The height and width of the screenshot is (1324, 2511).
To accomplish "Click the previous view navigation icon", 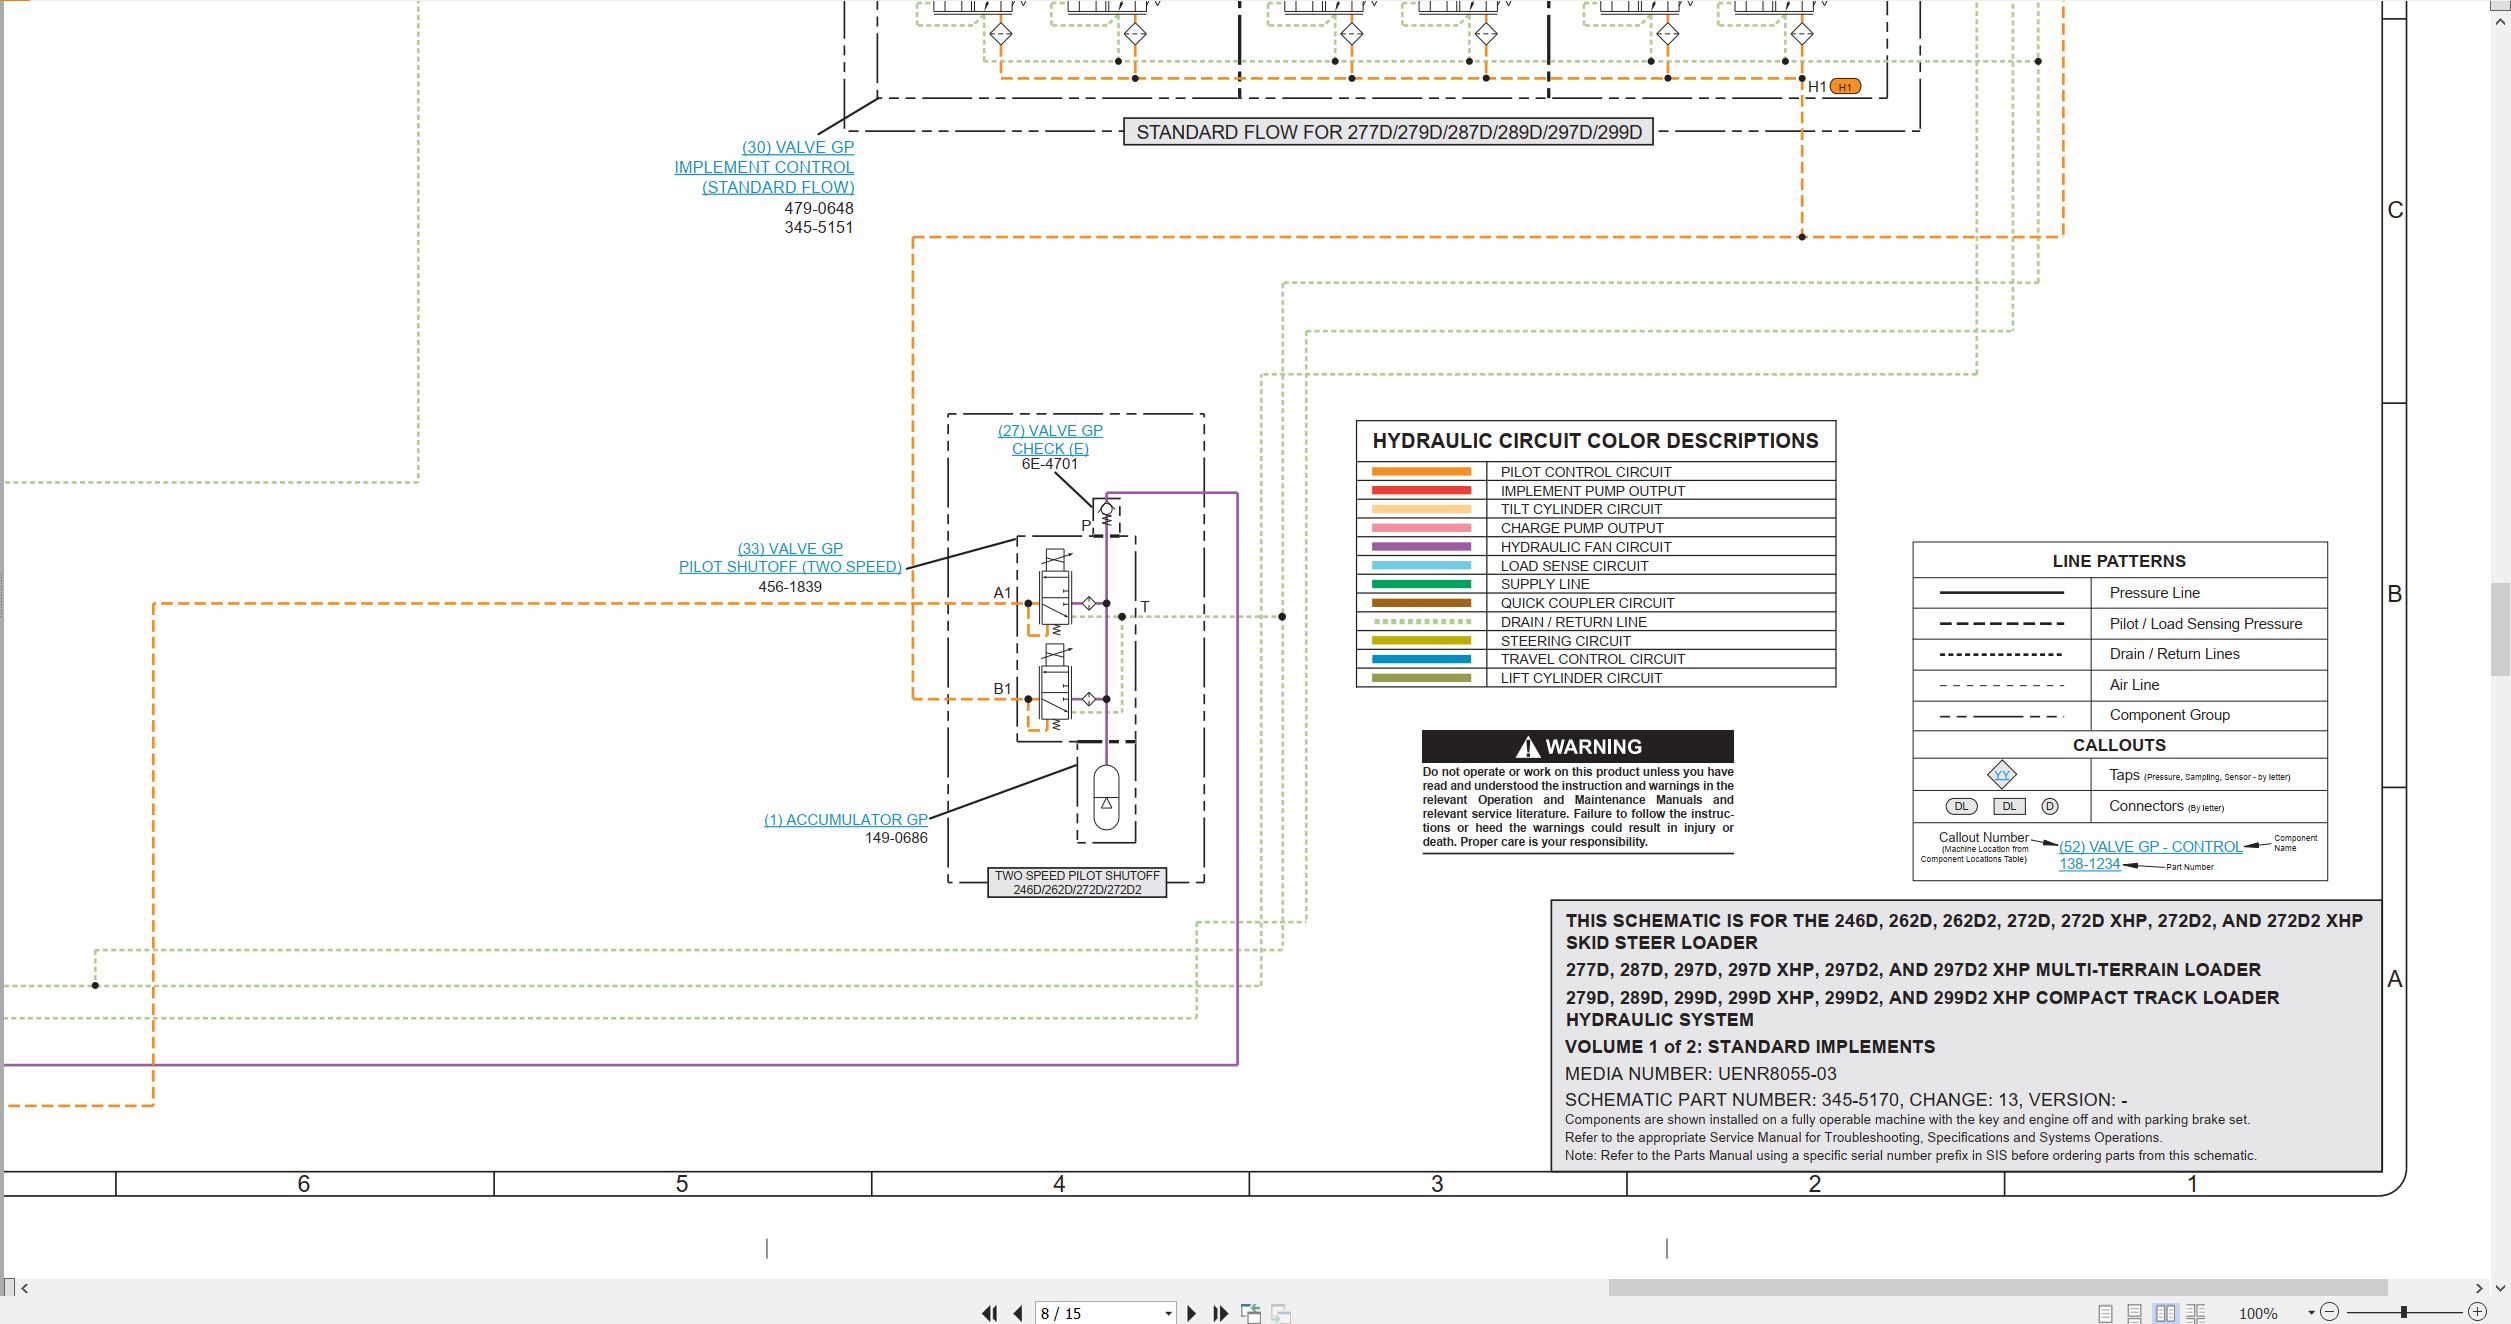I will tap(1251, 1313).
